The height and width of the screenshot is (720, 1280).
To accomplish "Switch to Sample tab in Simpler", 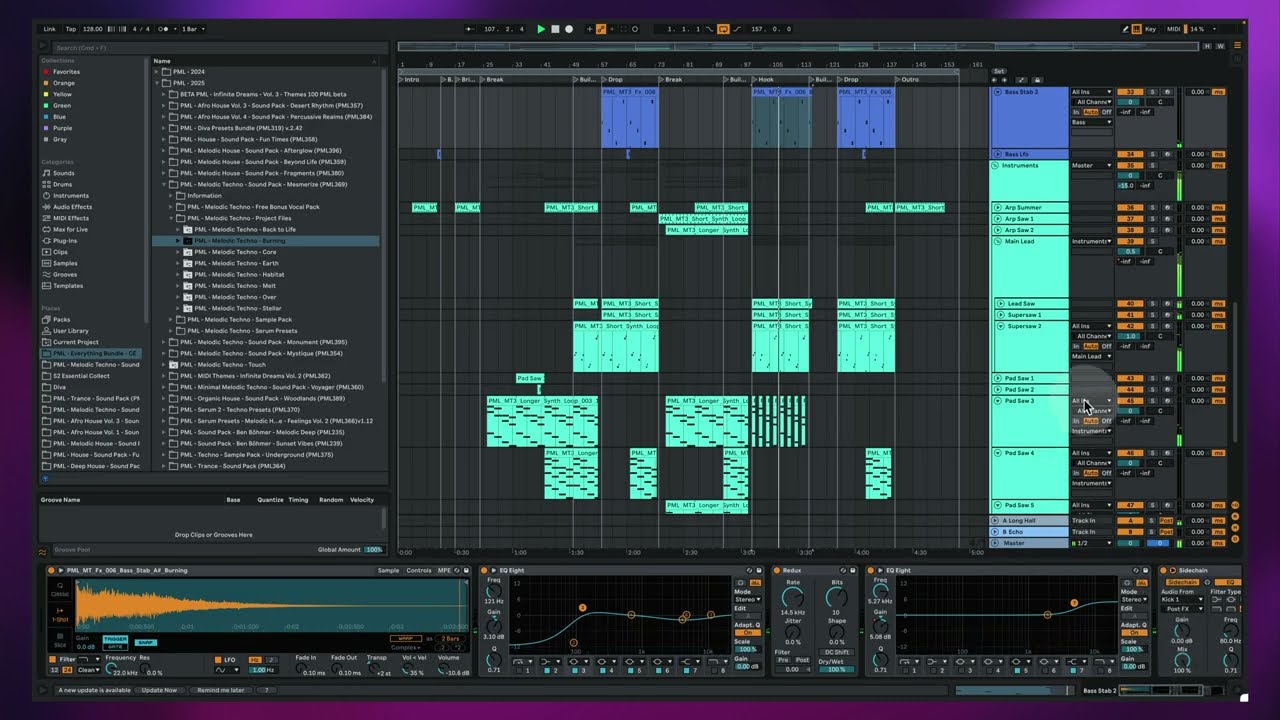I will [388, 570].
